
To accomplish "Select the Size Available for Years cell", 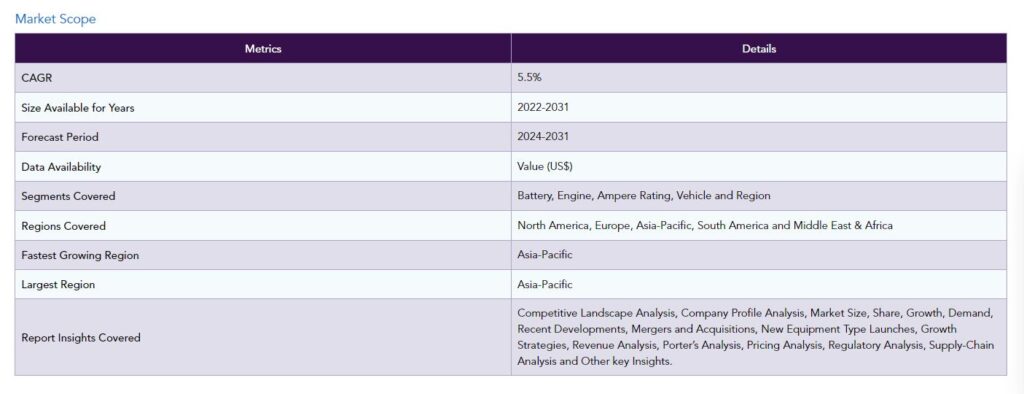I will pos(263,108).
